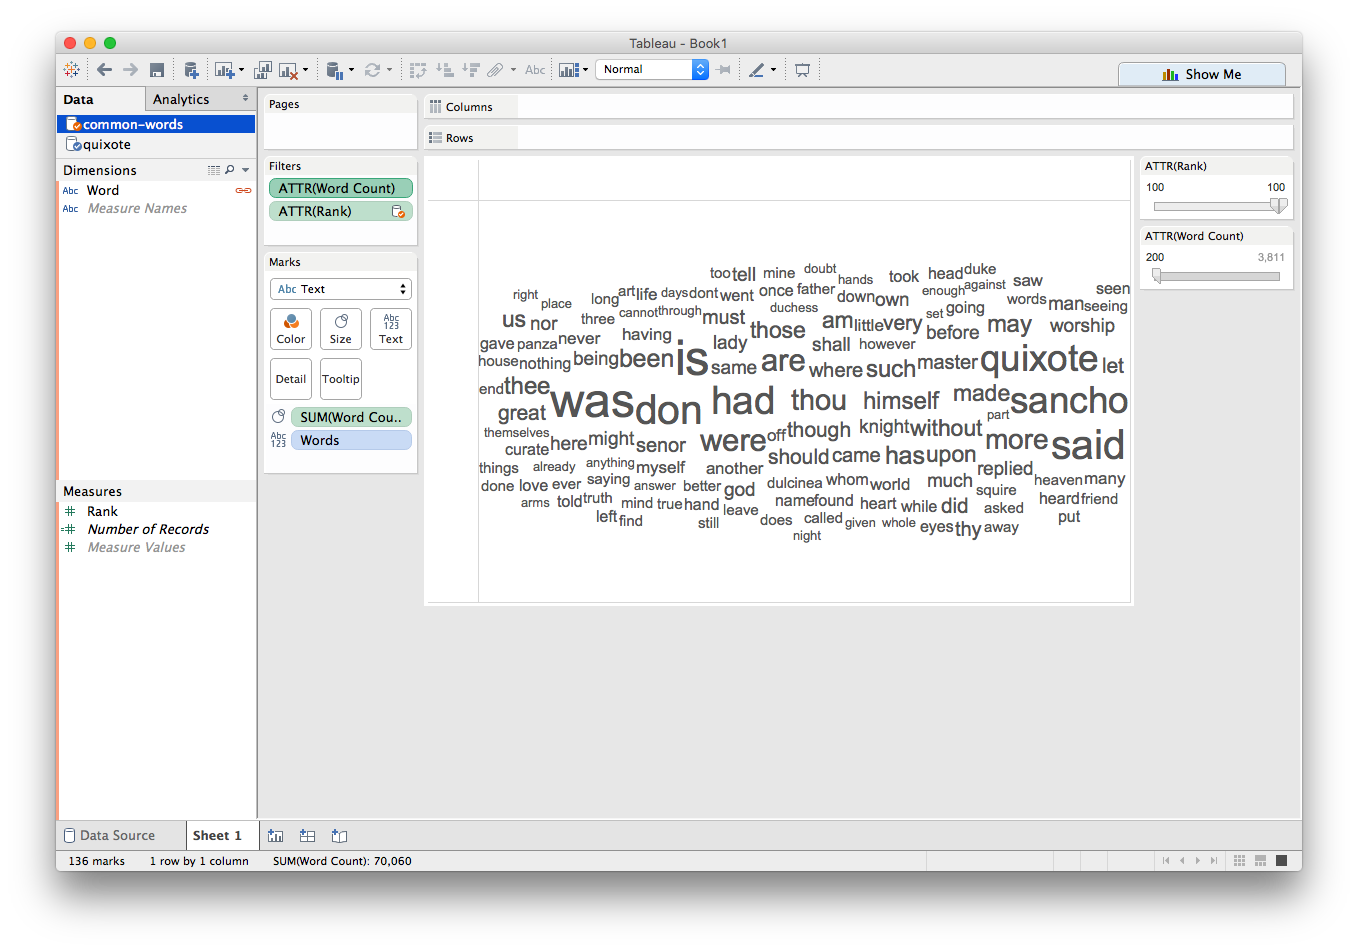1358x951 pixels.
Task: Duplicate the current sheet from toolbar
Action: pyautogui.click(x=263, y=70)
